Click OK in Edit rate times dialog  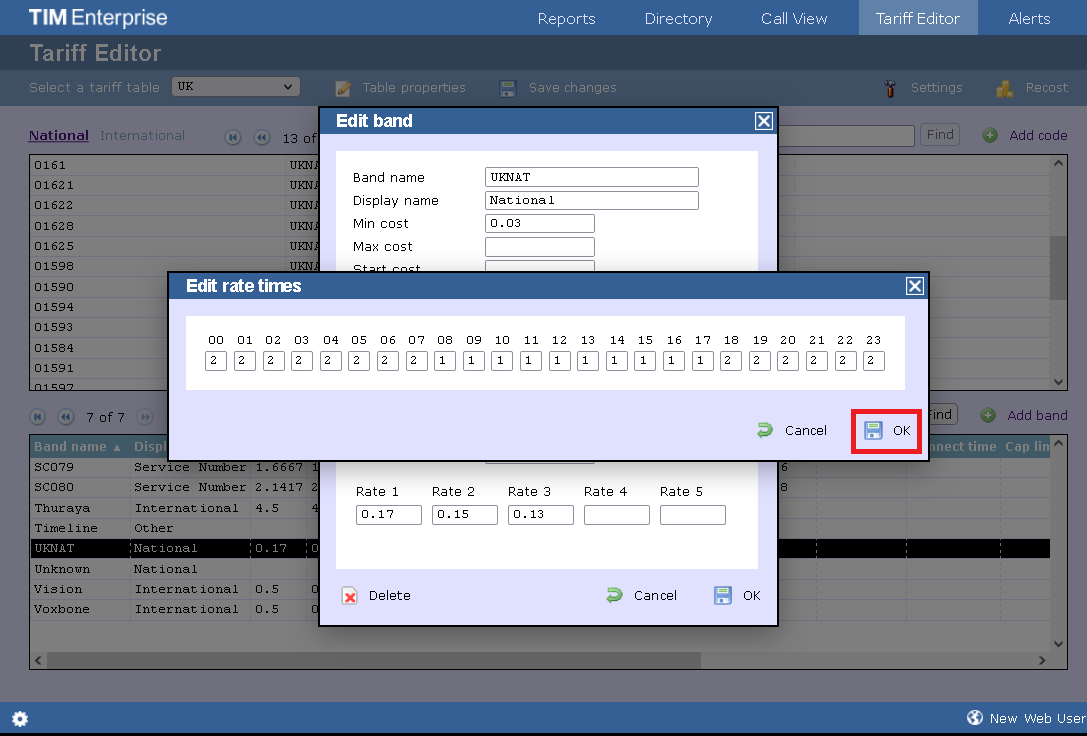pyautogui.click(x=887, y=430)
